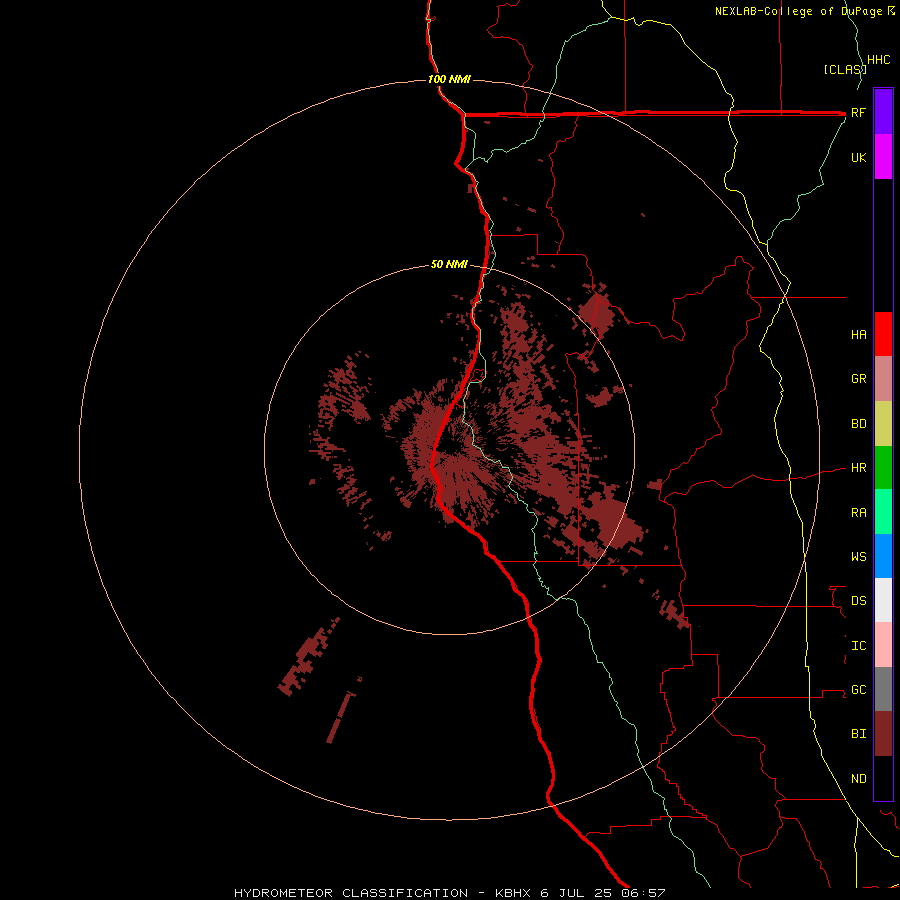
Task: Click the HA red legend swatch
Action: pyautogui.click(x=883, y=334)
